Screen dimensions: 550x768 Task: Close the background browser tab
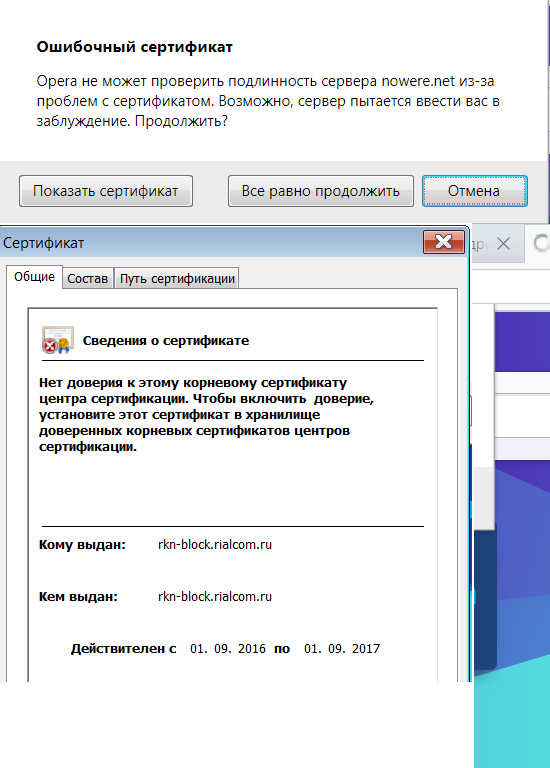pyautogui.click(x=503, y=243)
